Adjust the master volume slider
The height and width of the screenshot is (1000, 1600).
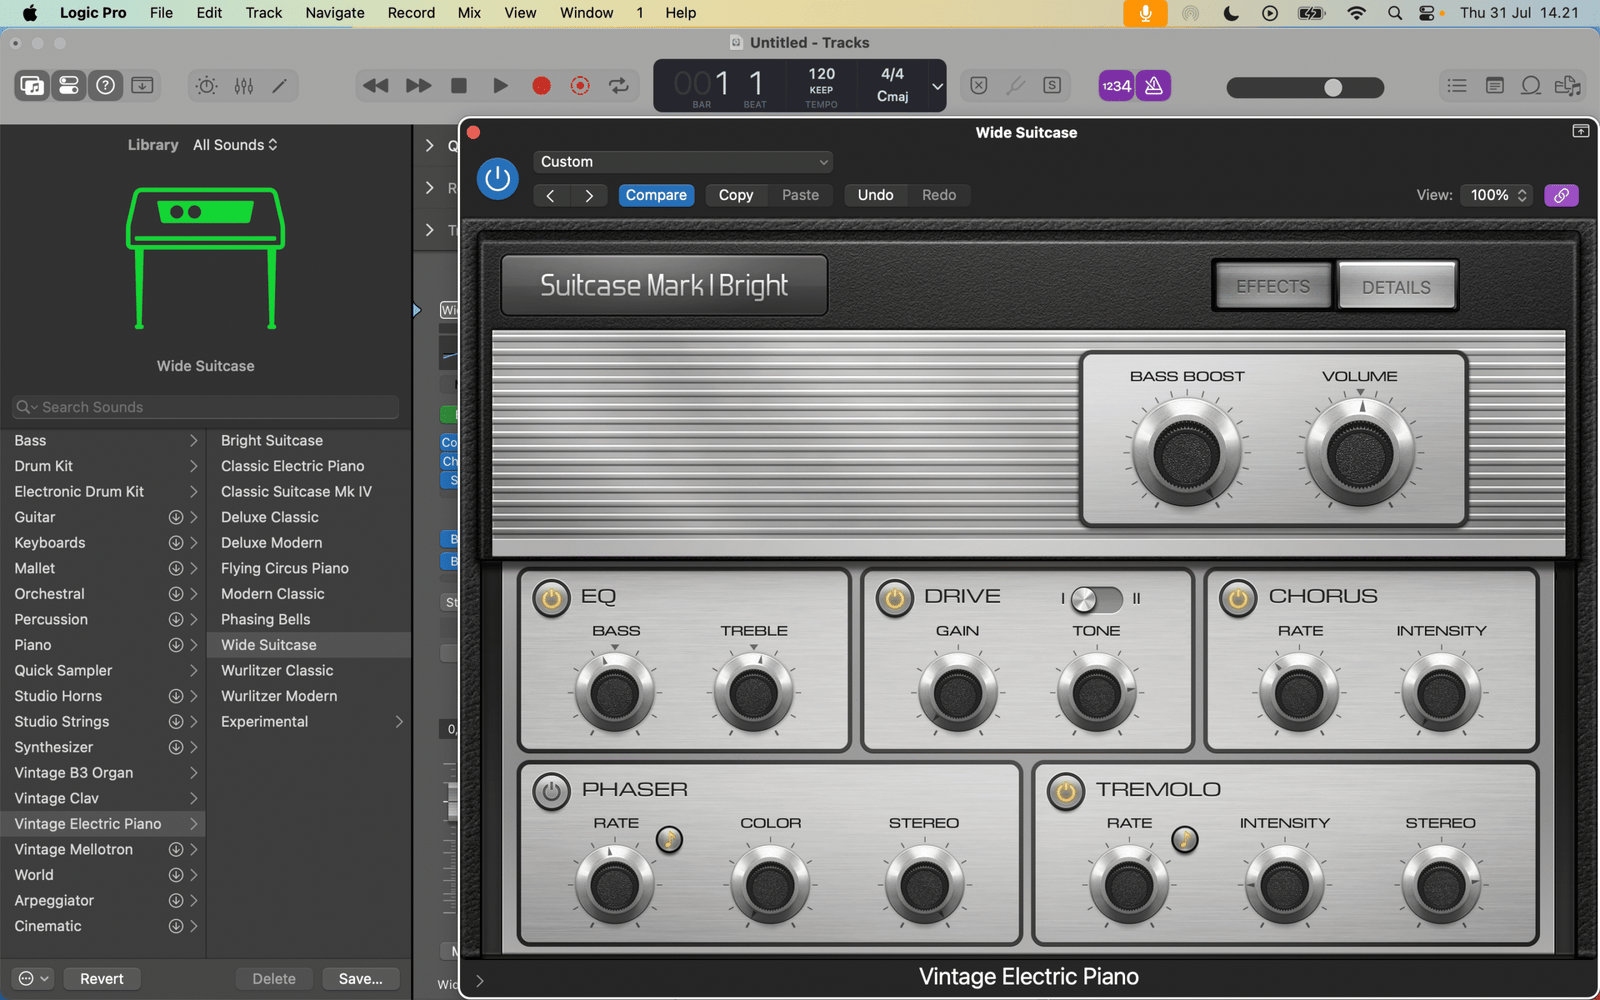(1332, 87)
